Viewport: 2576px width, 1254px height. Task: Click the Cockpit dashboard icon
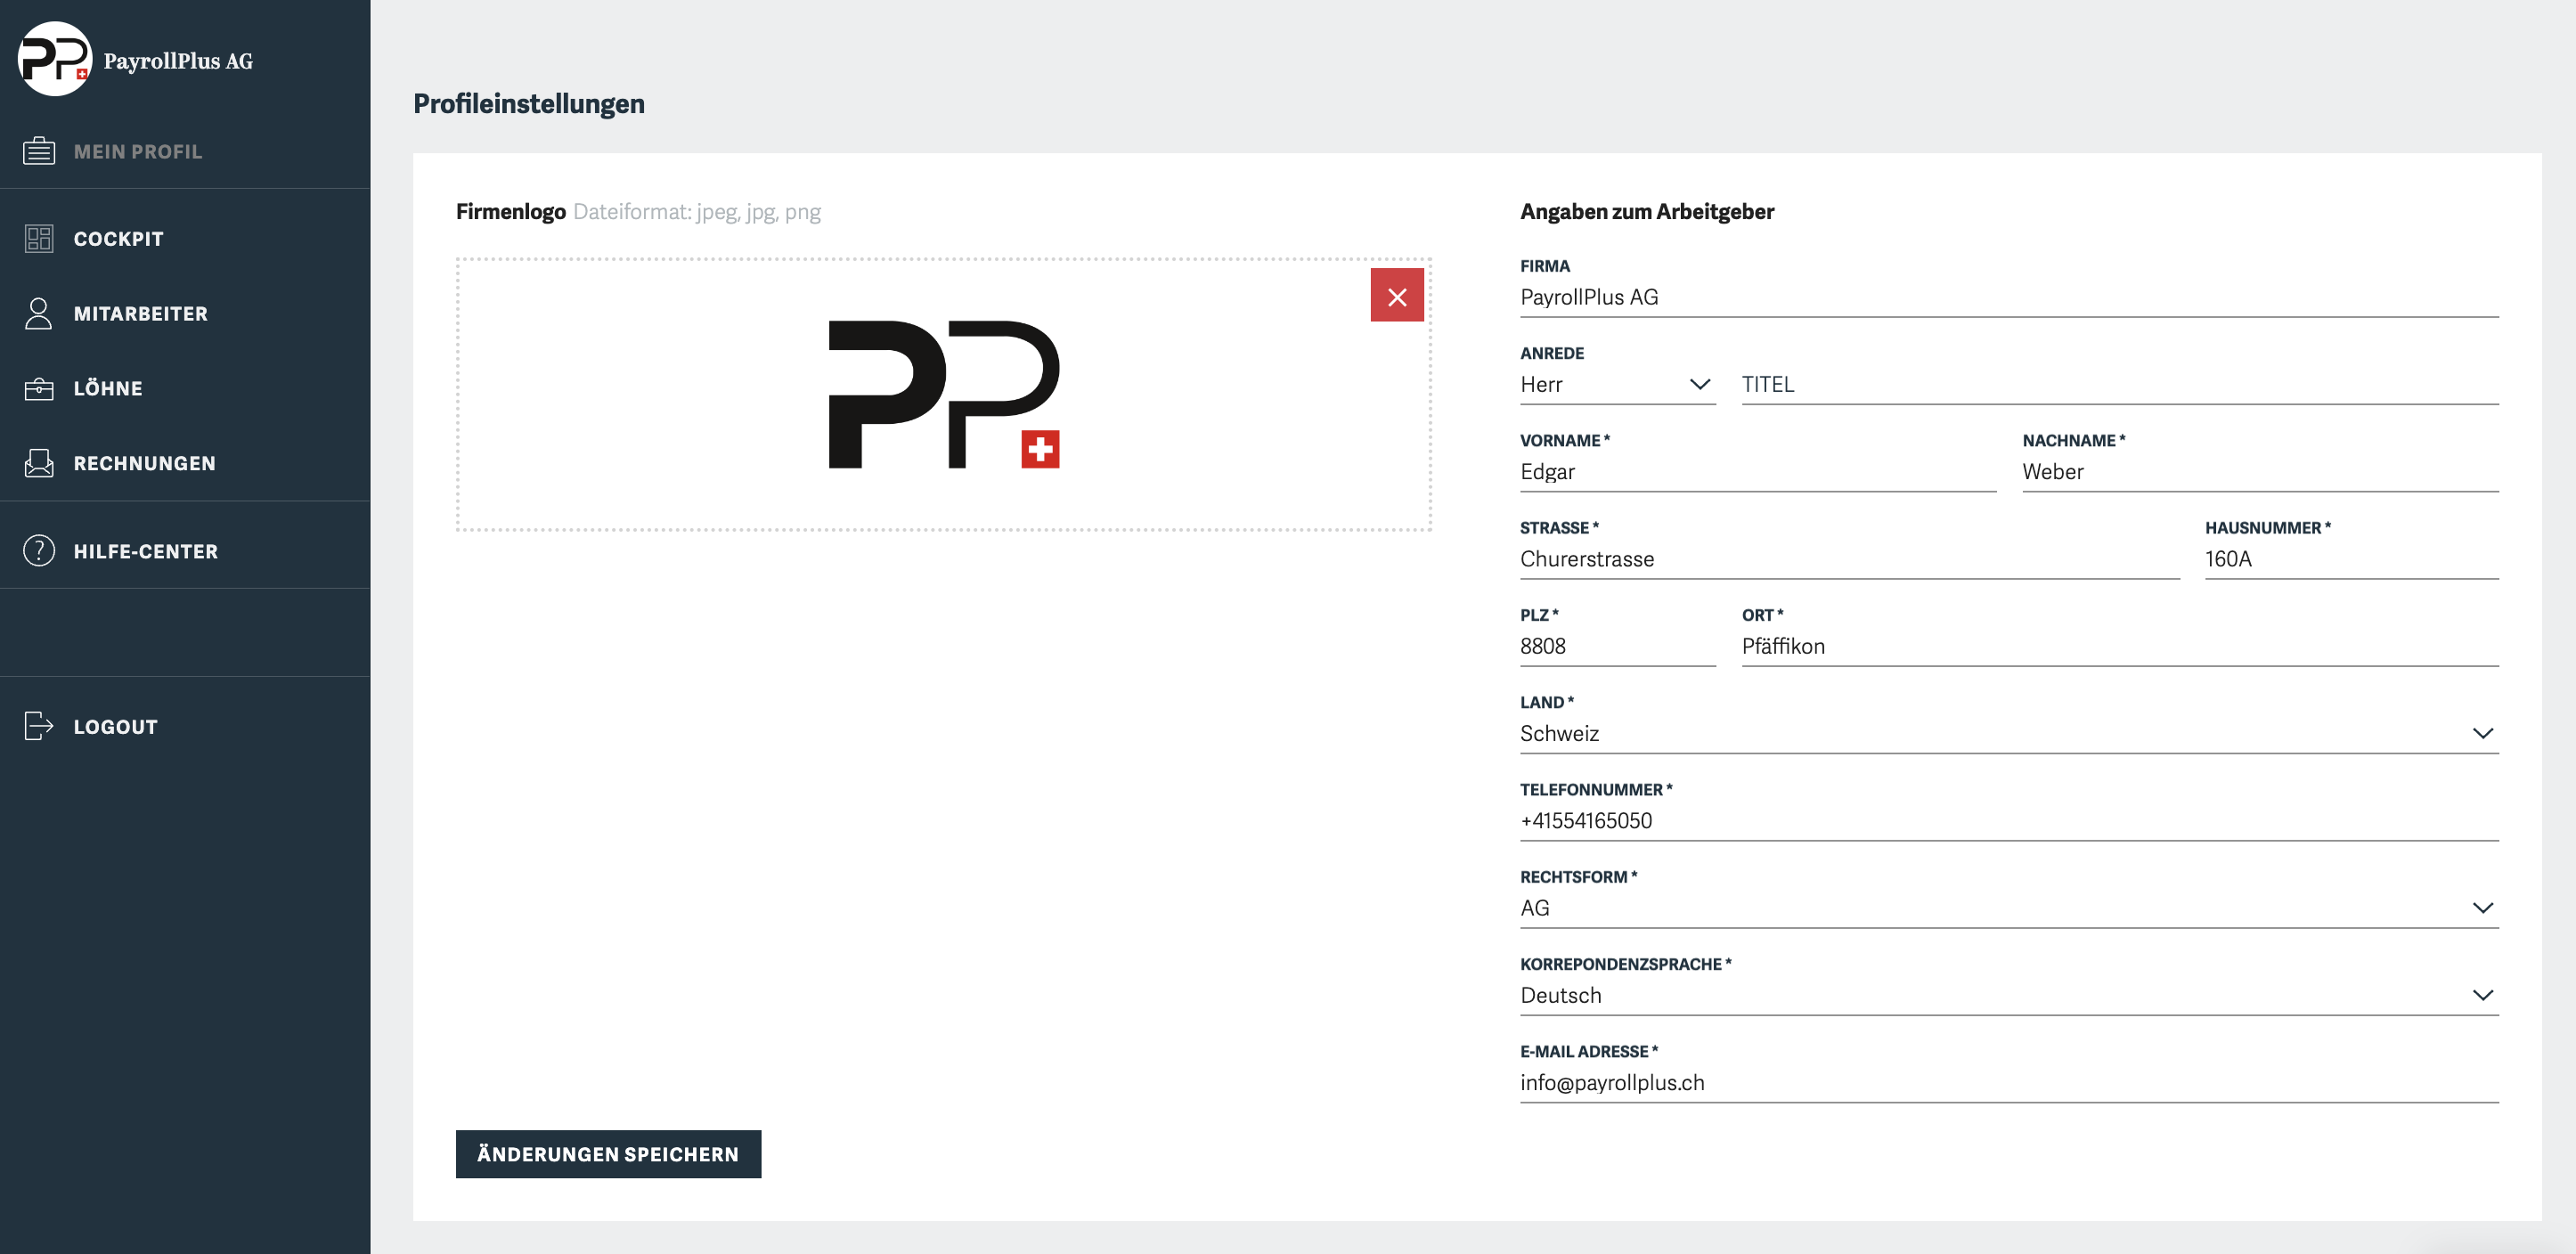(x=39, y=239)
